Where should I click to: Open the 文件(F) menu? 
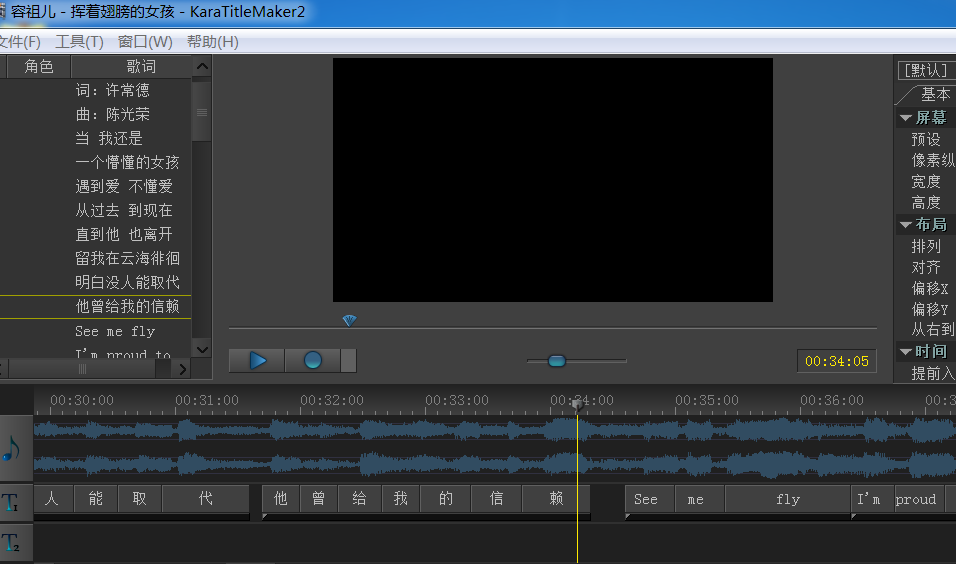20,42
